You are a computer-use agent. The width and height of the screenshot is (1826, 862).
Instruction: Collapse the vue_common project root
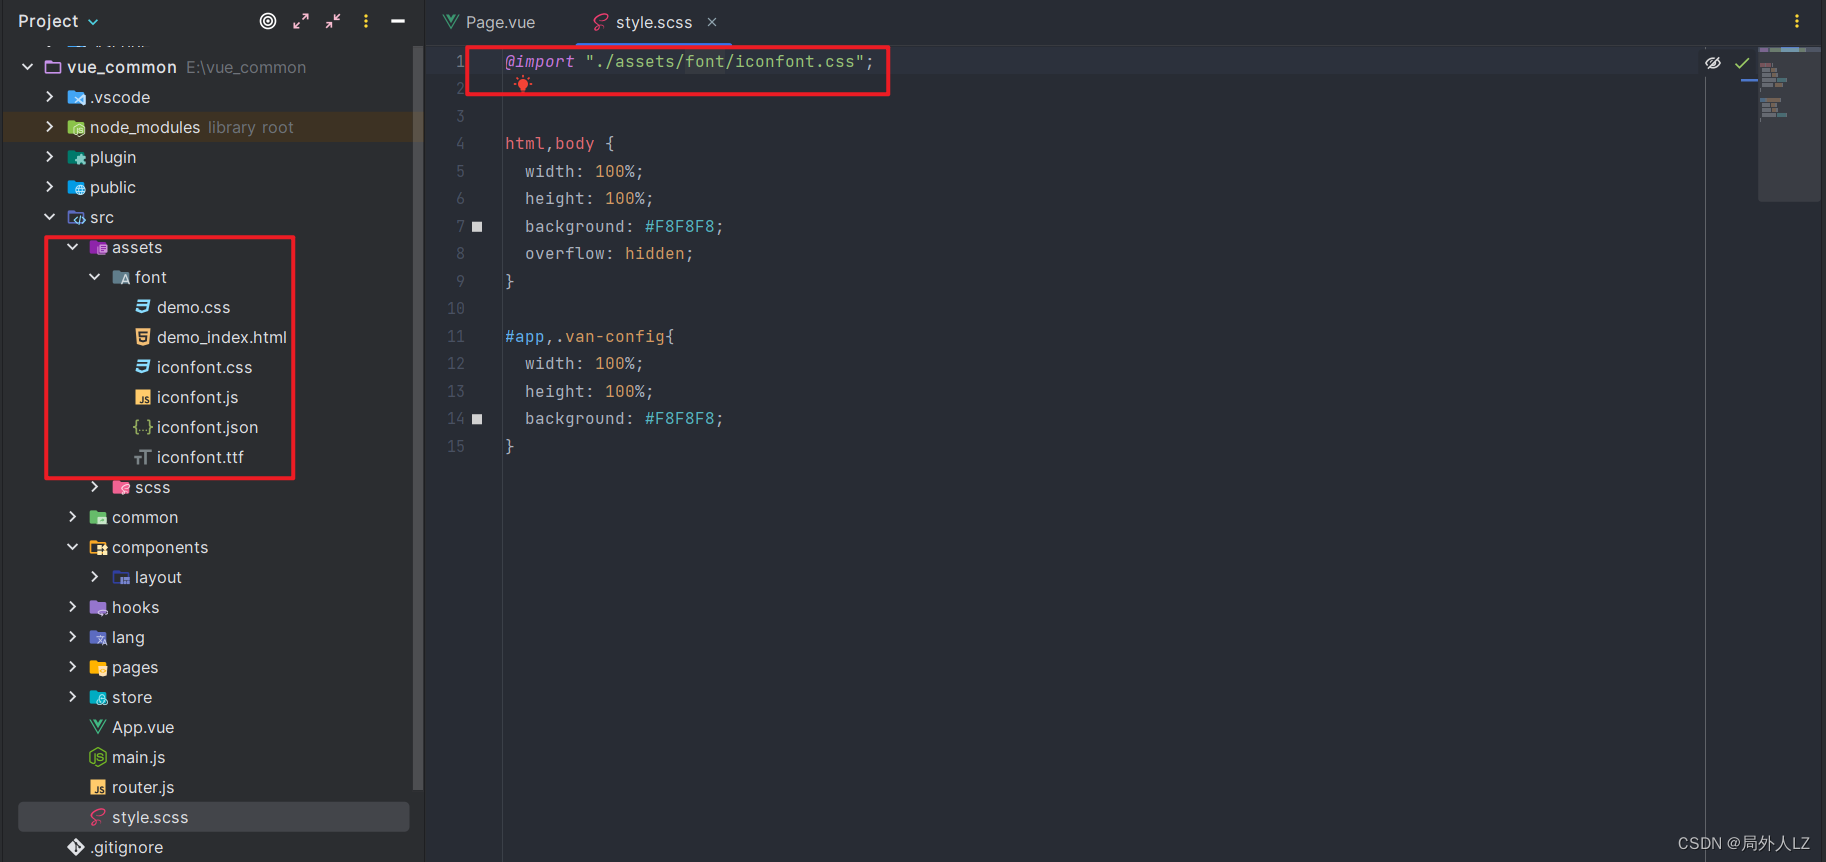28,67
